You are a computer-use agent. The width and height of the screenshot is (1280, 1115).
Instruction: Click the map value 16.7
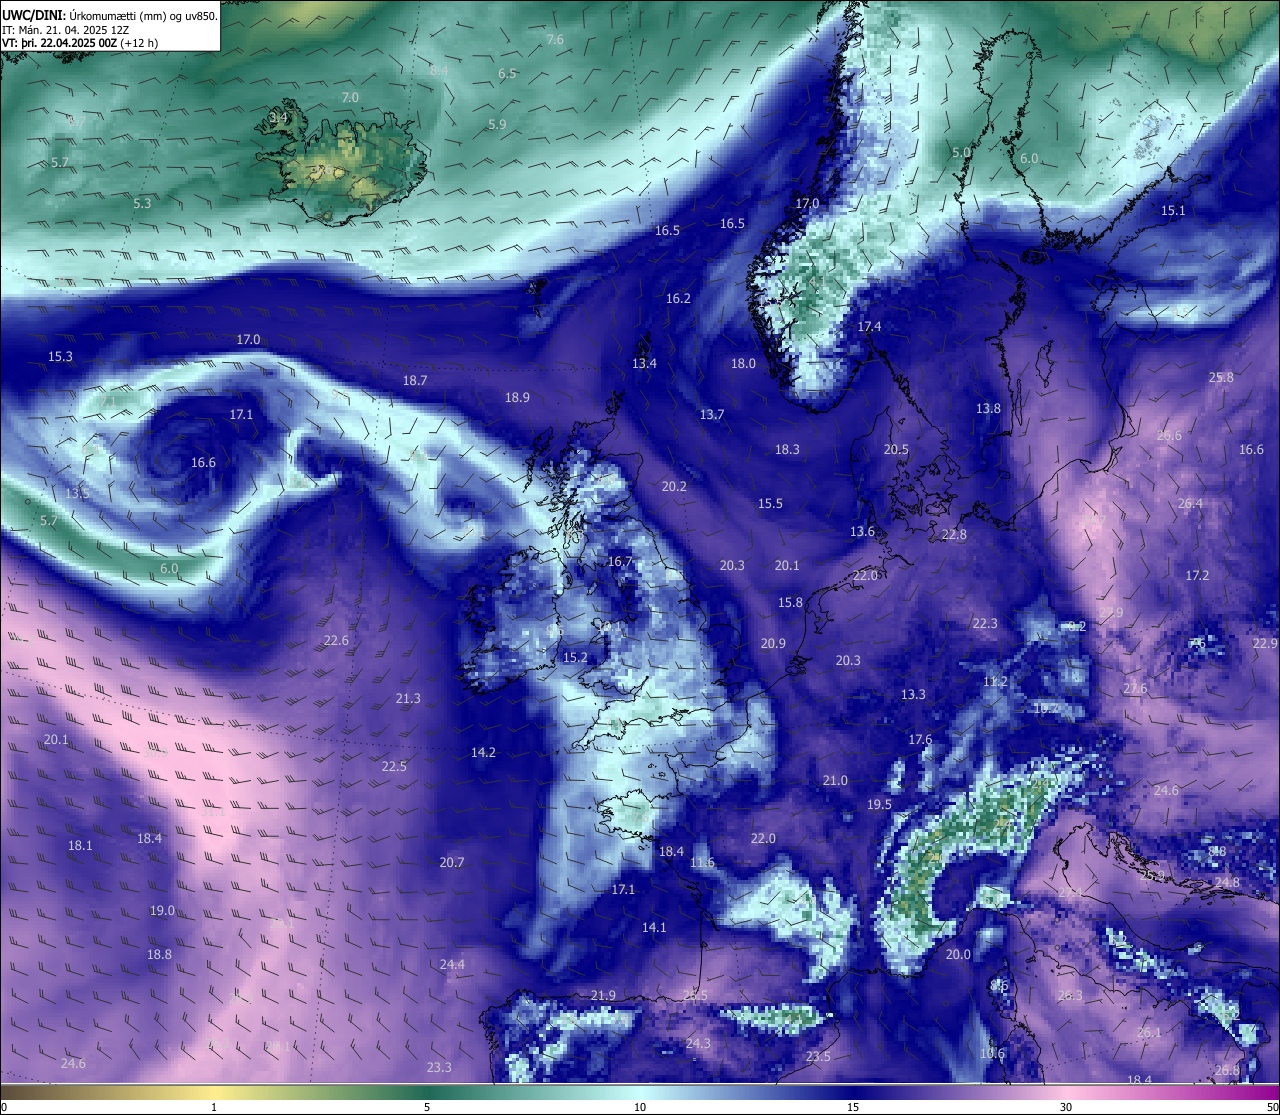pos(620,561)
